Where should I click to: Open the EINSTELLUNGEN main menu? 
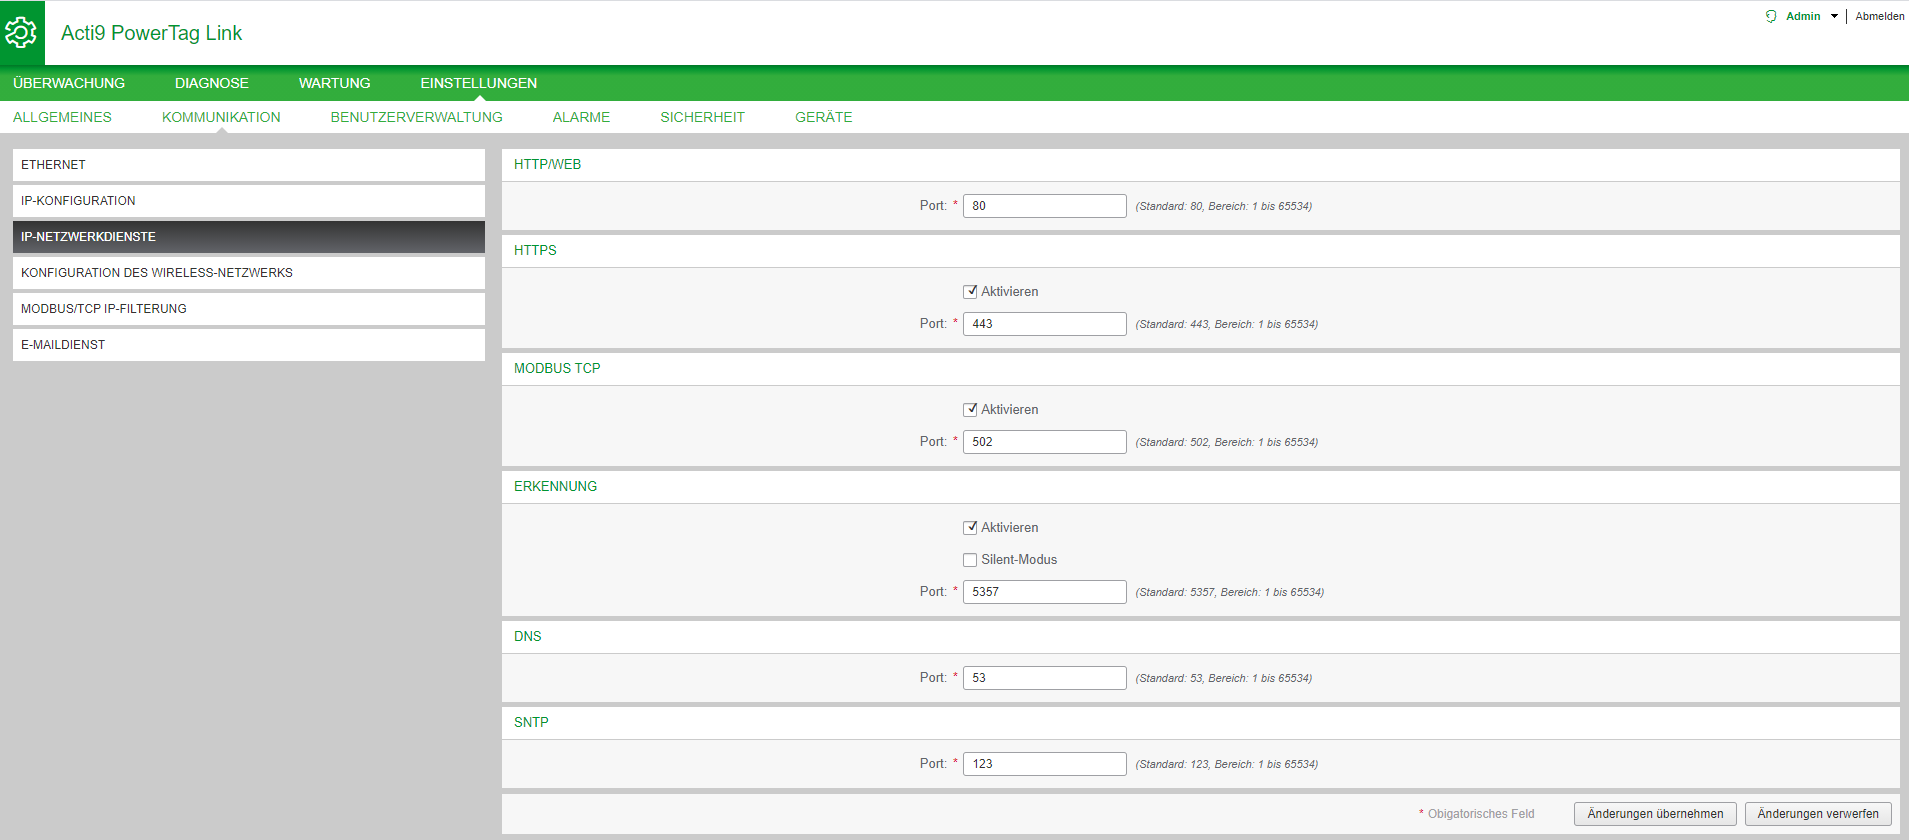pyautogui.click(x=479, y=83)
